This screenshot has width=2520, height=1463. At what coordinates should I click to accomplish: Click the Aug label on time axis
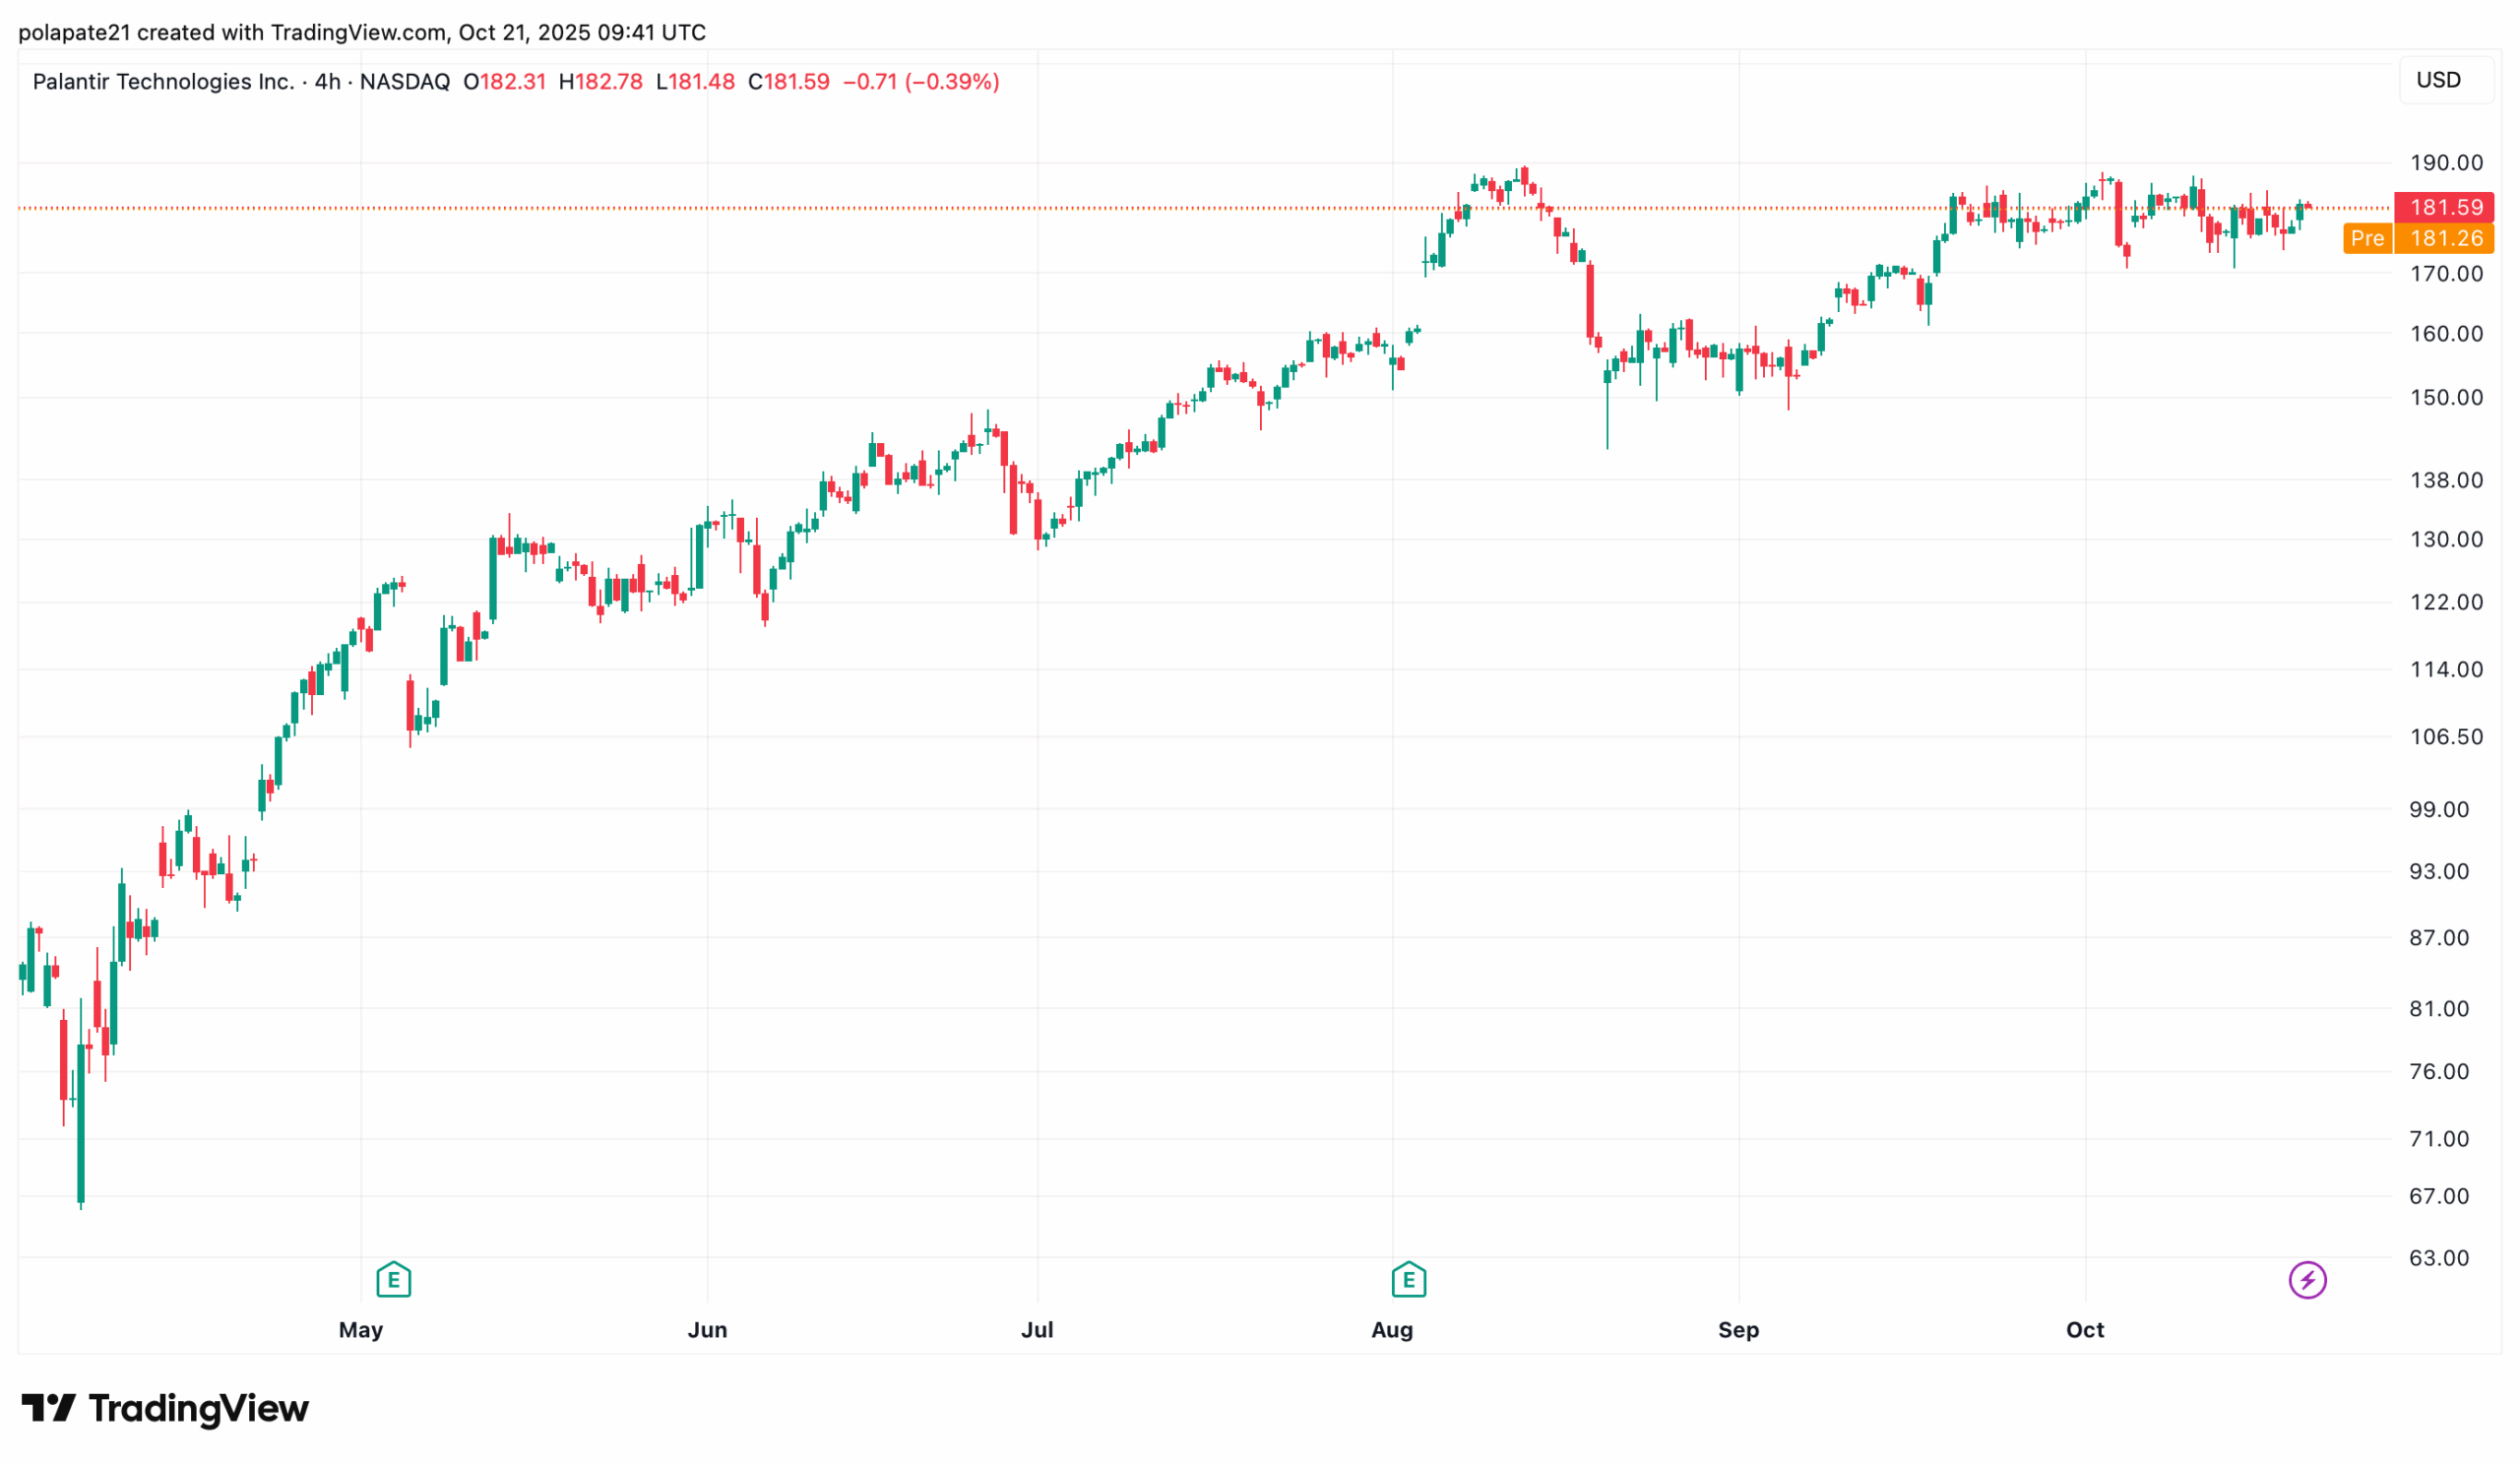point(1392,1330)
